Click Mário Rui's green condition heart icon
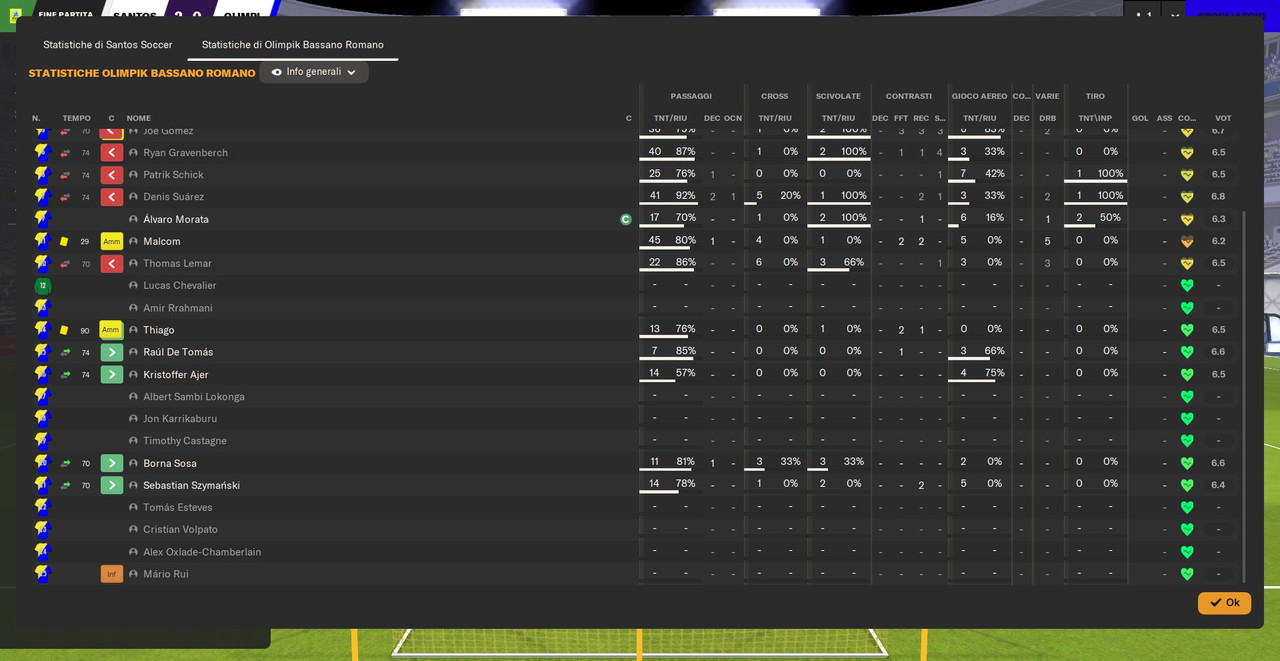Image resolution: width=1280 pixels, height=661 pixels. point(1187,574)
